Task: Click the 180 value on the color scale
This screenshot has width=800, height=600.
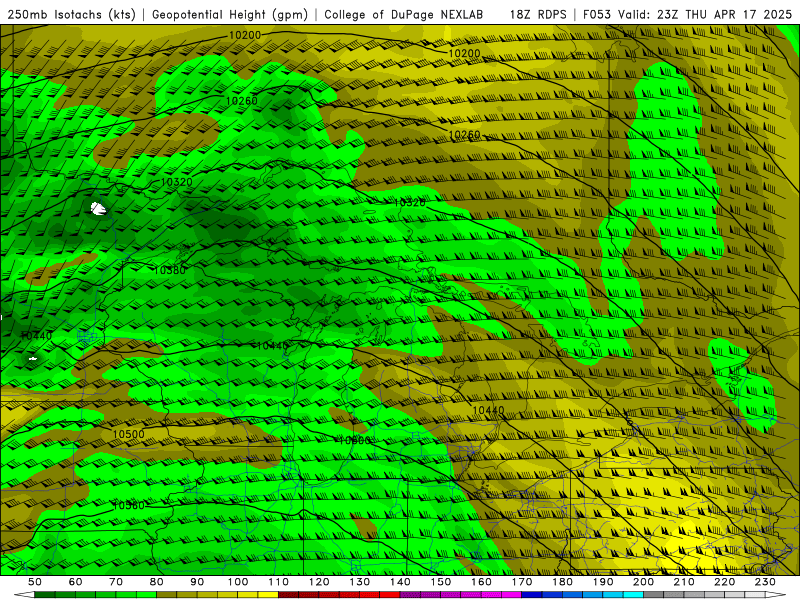Action: point(562,582)
